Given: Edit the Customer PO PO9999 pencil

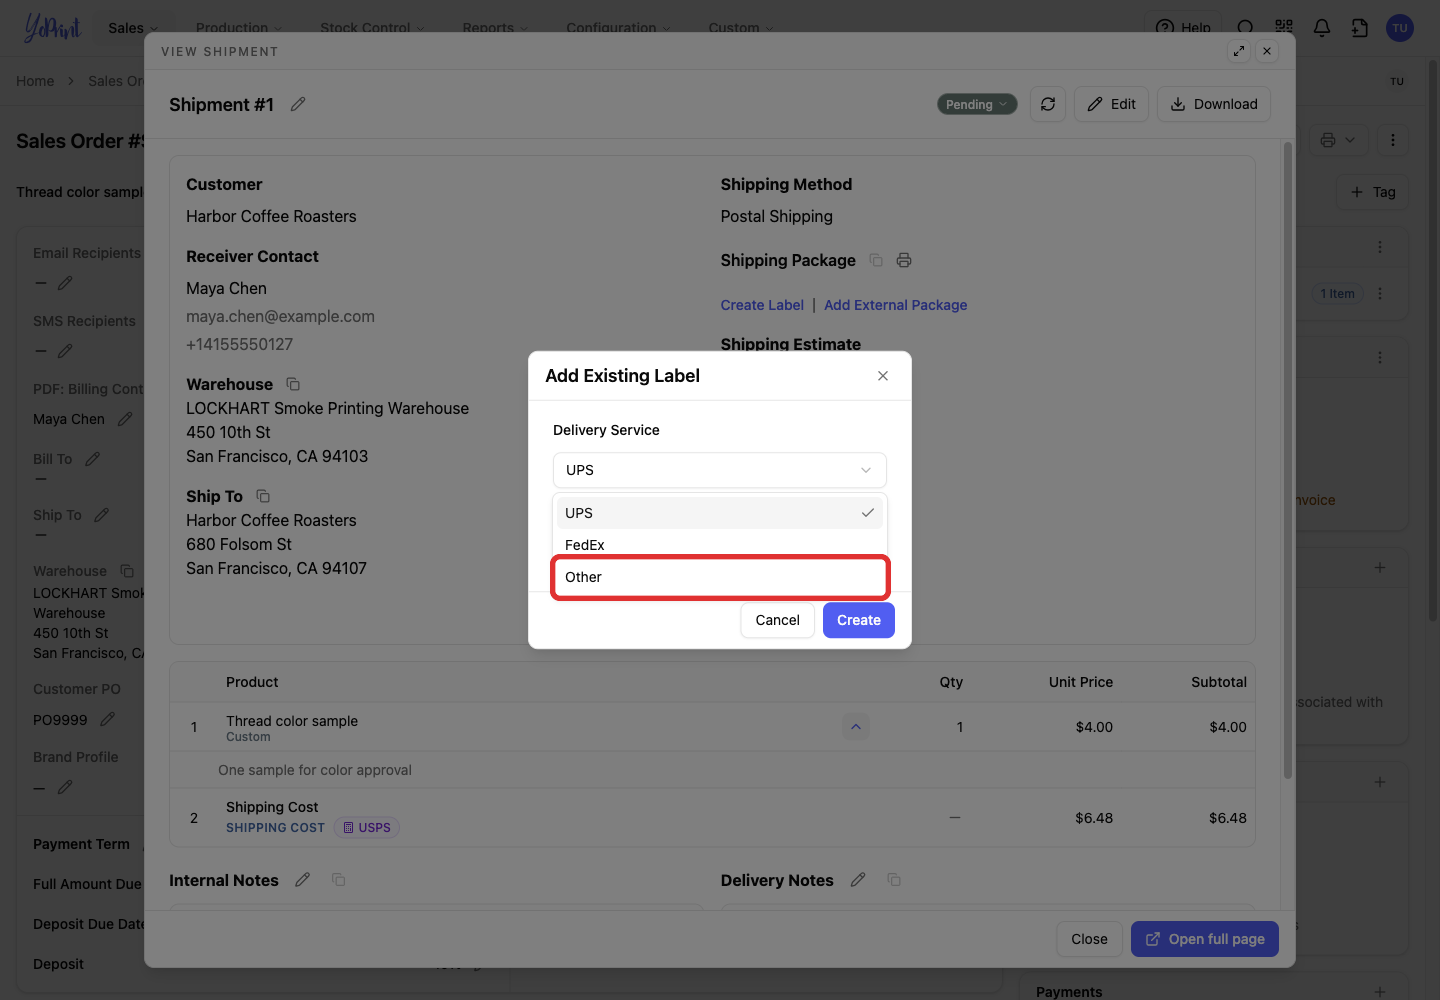Looking at the screenshot, I should click(108, 719).
